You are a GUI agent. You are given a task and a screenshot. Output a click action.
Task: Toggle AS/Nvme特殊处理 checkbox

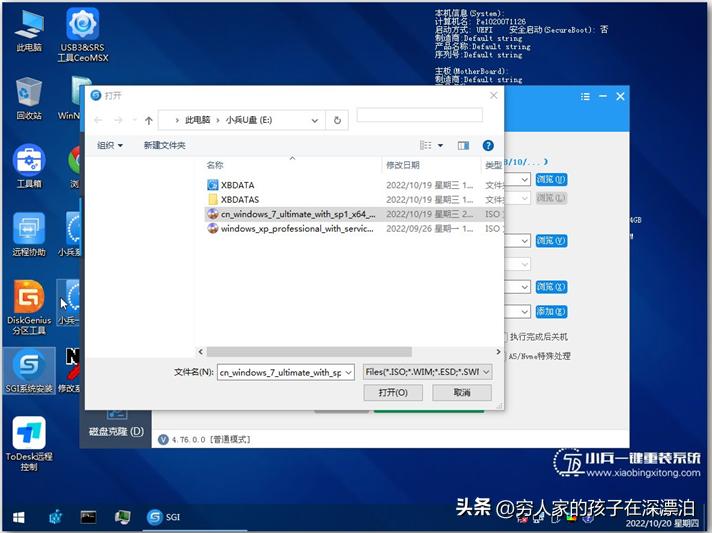pyautogui.click(x=505, y=356)
